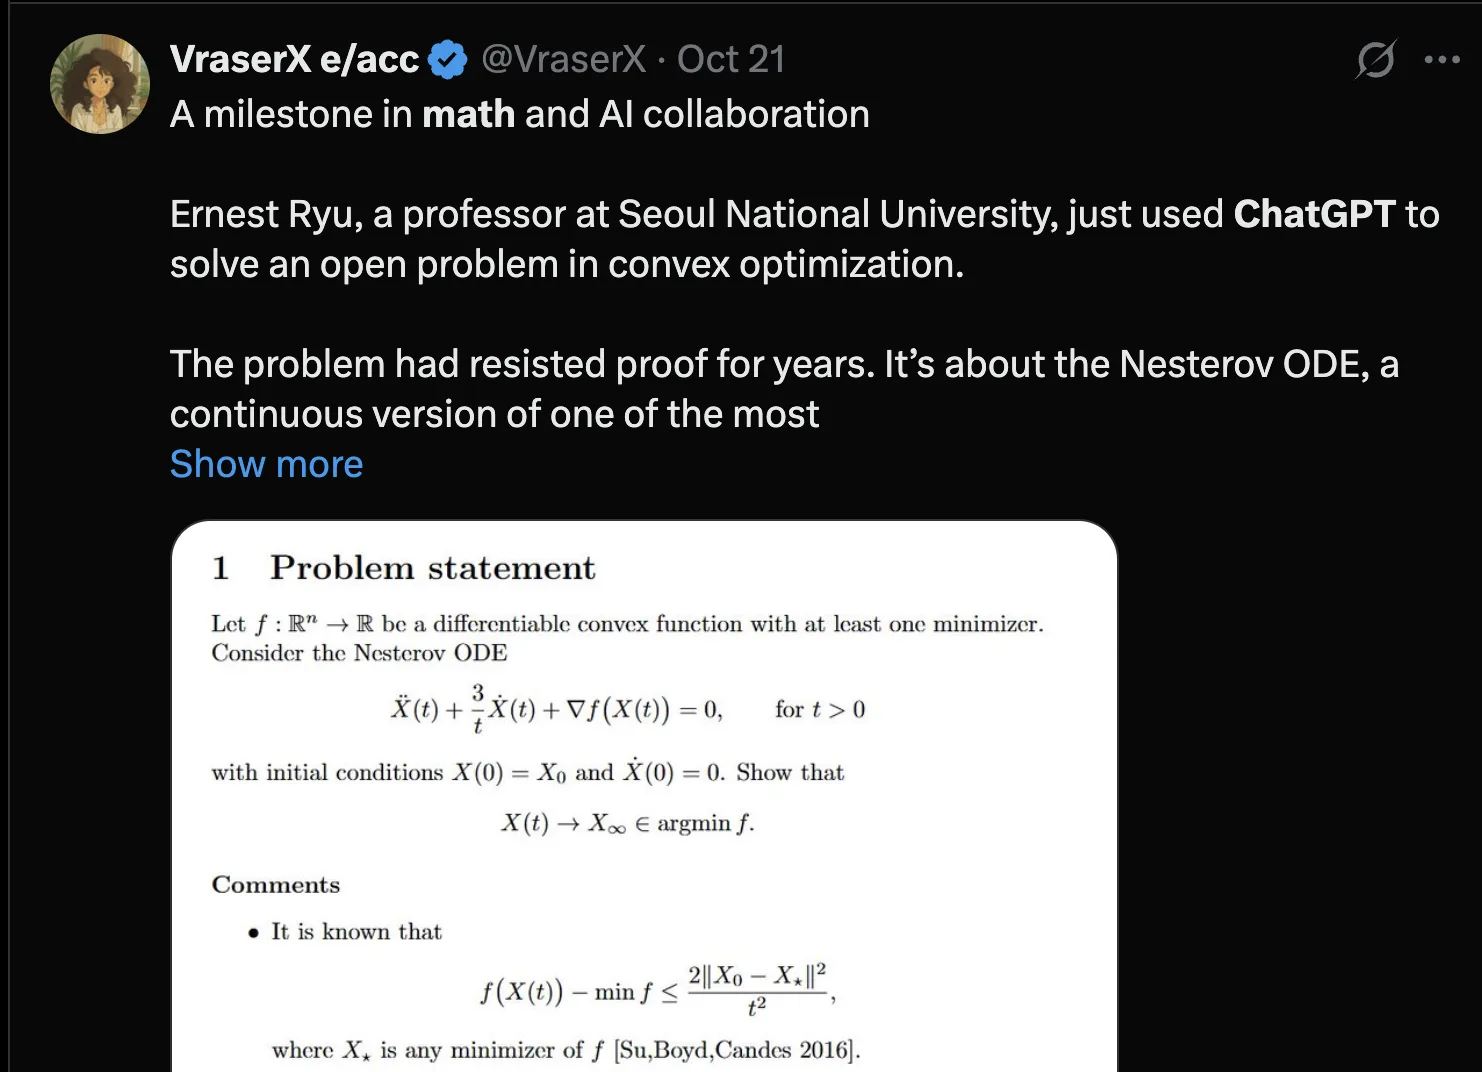Click the bold word math in headline
This screenshot has height=1072, width=1482.
click(468, 114)
